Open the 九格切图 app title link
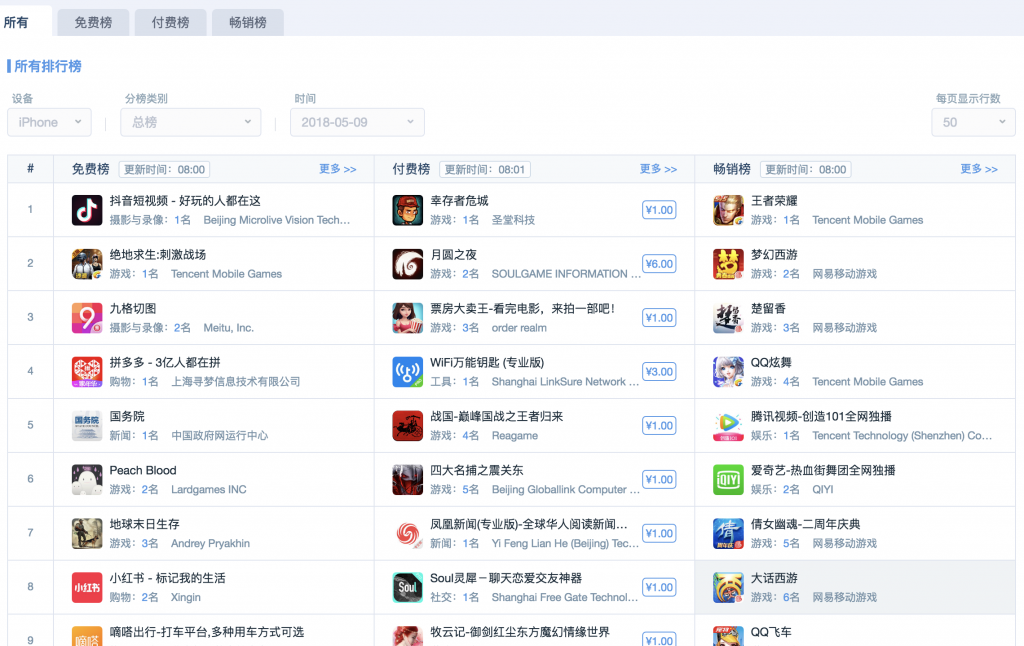This screenshot has width=1024, height=646. coord(133,309)
